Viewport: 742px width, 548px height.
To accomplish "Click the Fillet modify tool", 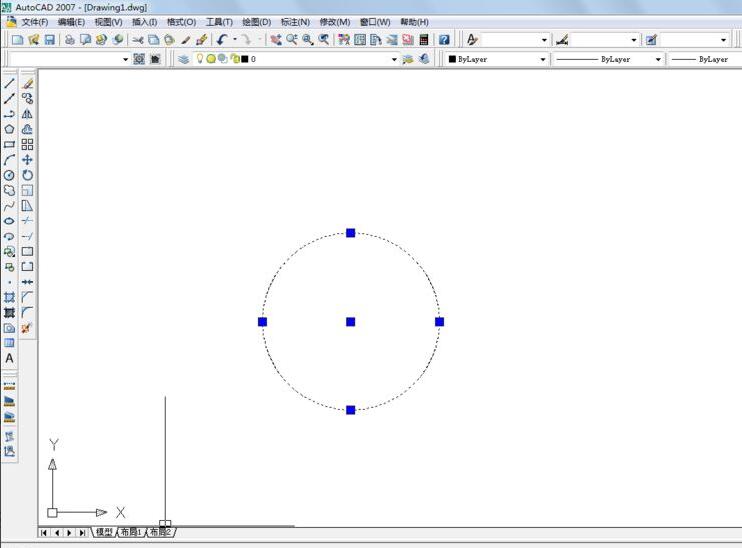I will click(x=27, y=312).
